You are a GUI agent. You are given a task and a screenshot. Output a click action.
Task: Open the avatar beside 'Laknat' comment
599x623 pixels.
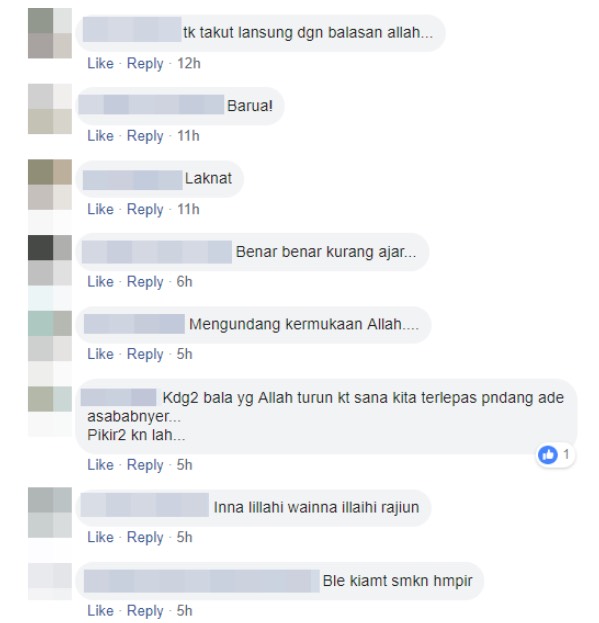tap(50, 184)
